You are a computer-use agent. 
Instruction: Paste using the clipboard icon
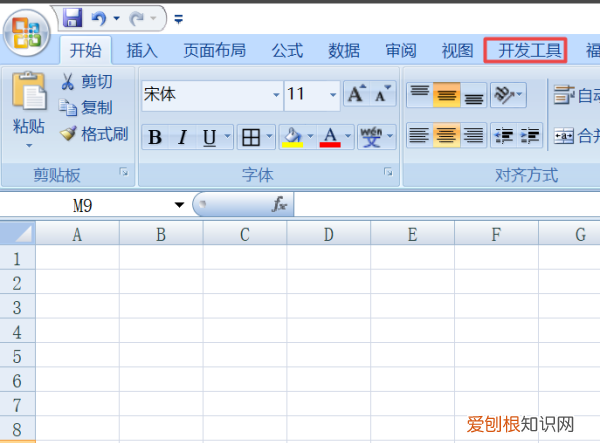tap(29, 90)
